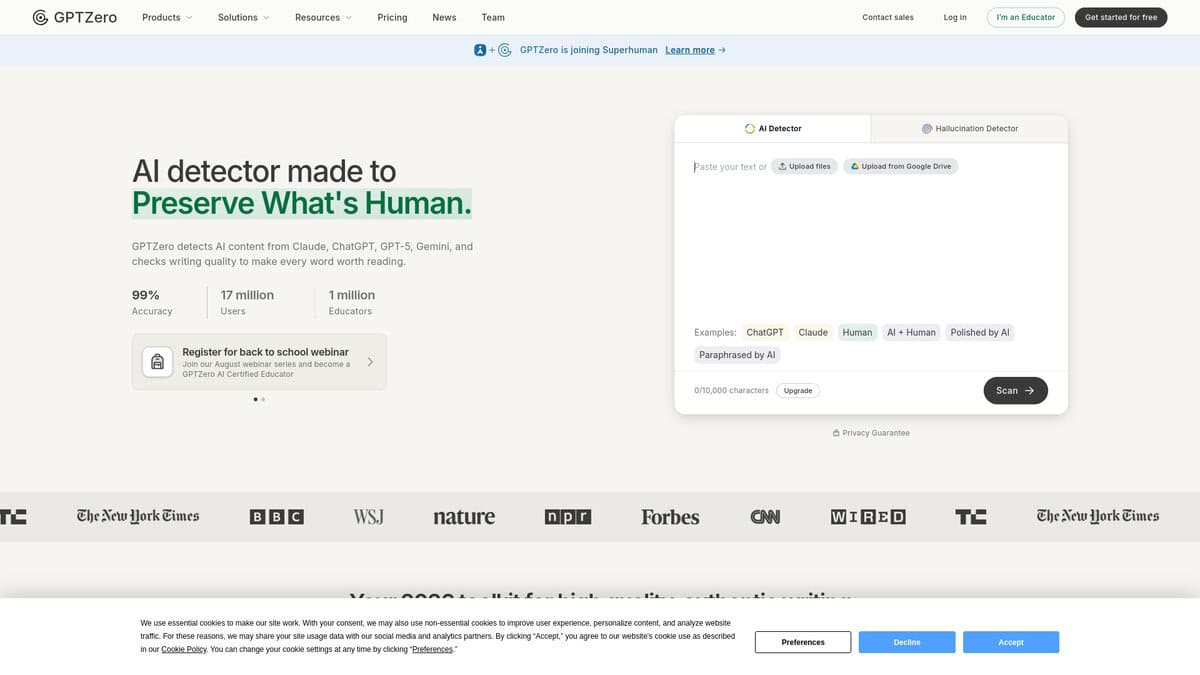Click the WSJ logo
Screen dimensions: 1200x675
point(368,517)
